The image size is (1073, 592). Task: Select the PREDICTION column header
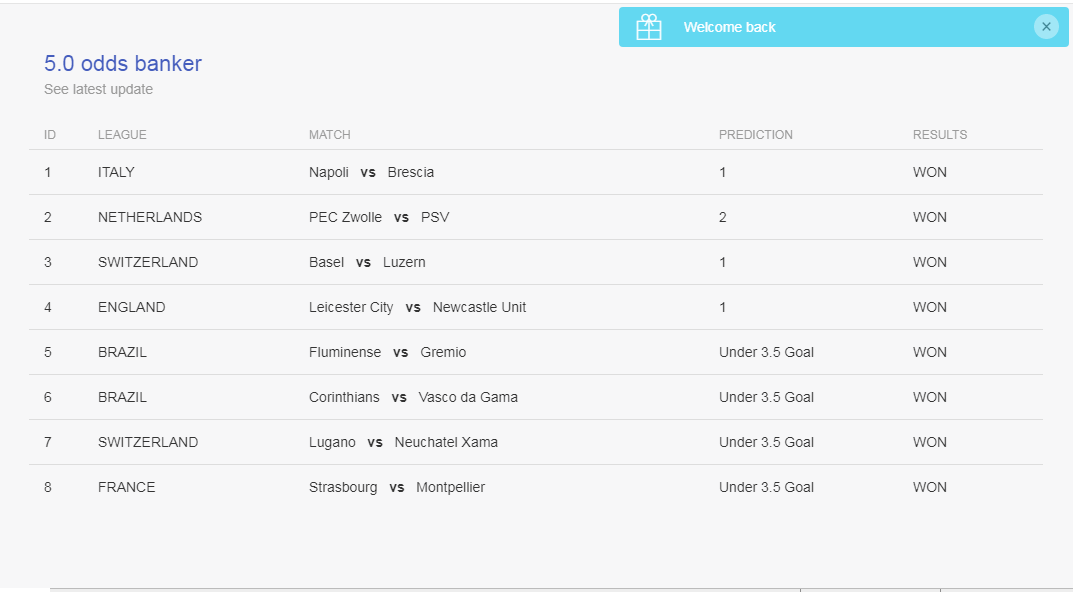755,135
